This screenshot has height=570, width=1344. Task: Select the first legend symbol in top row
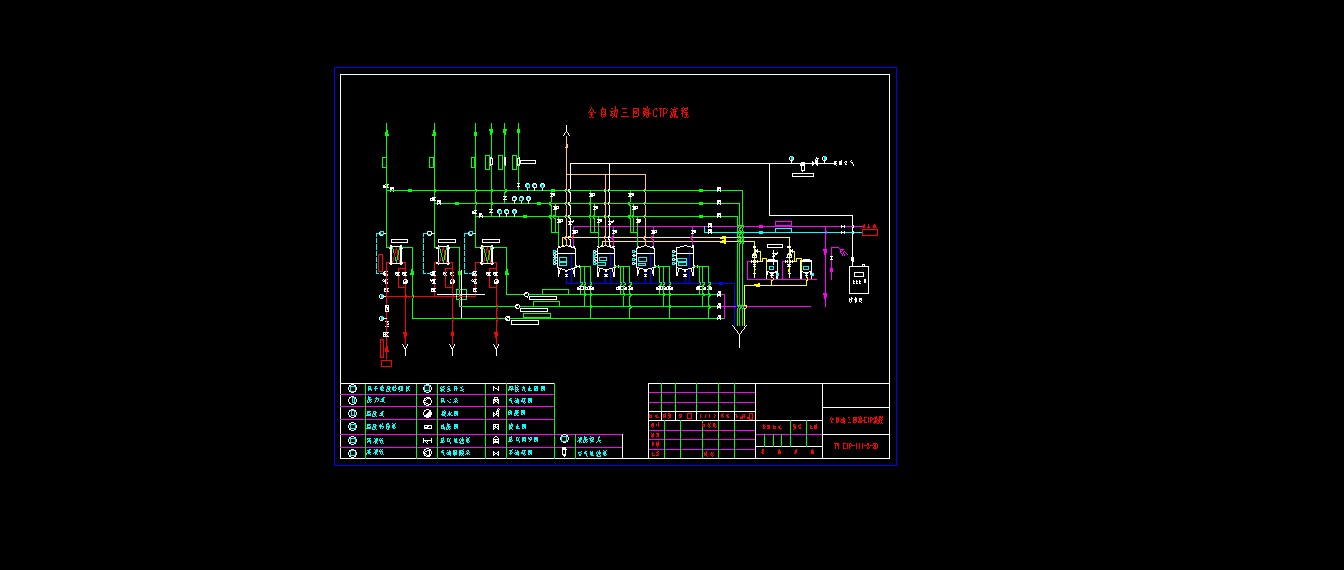(x=352, y=389)
